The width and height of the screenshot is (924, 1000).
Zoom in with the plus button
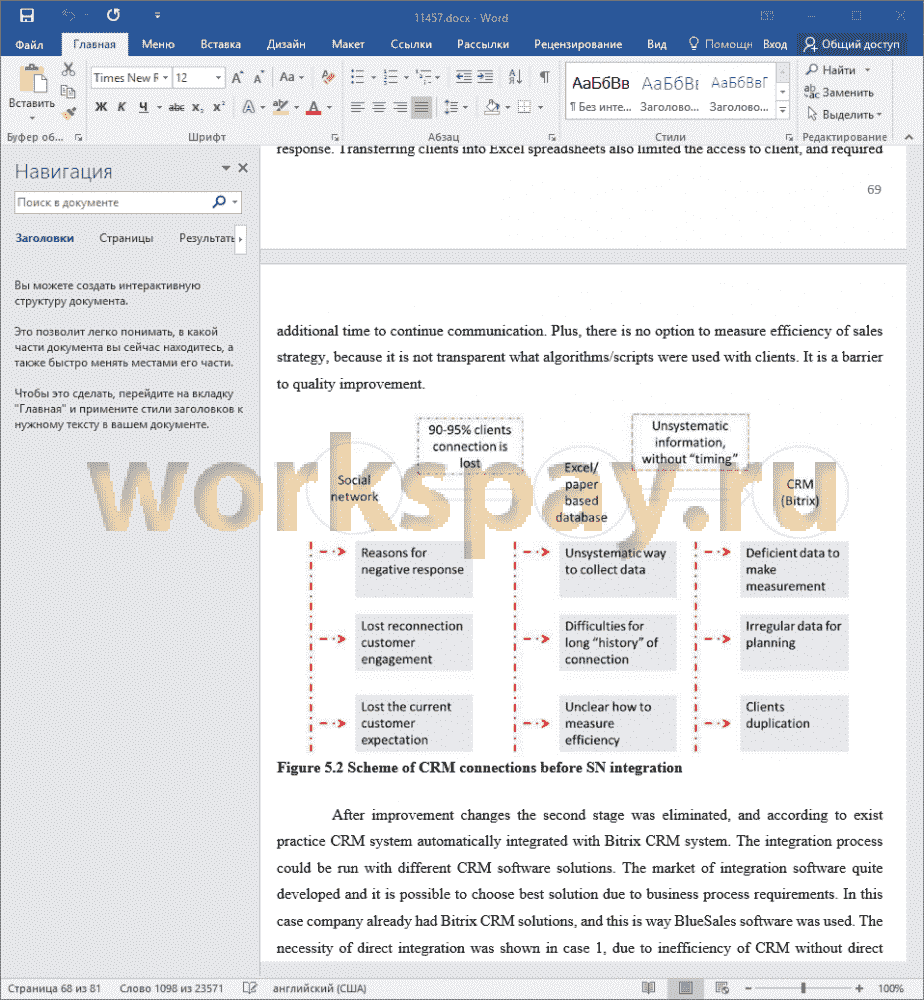click(x=859, y=987)
